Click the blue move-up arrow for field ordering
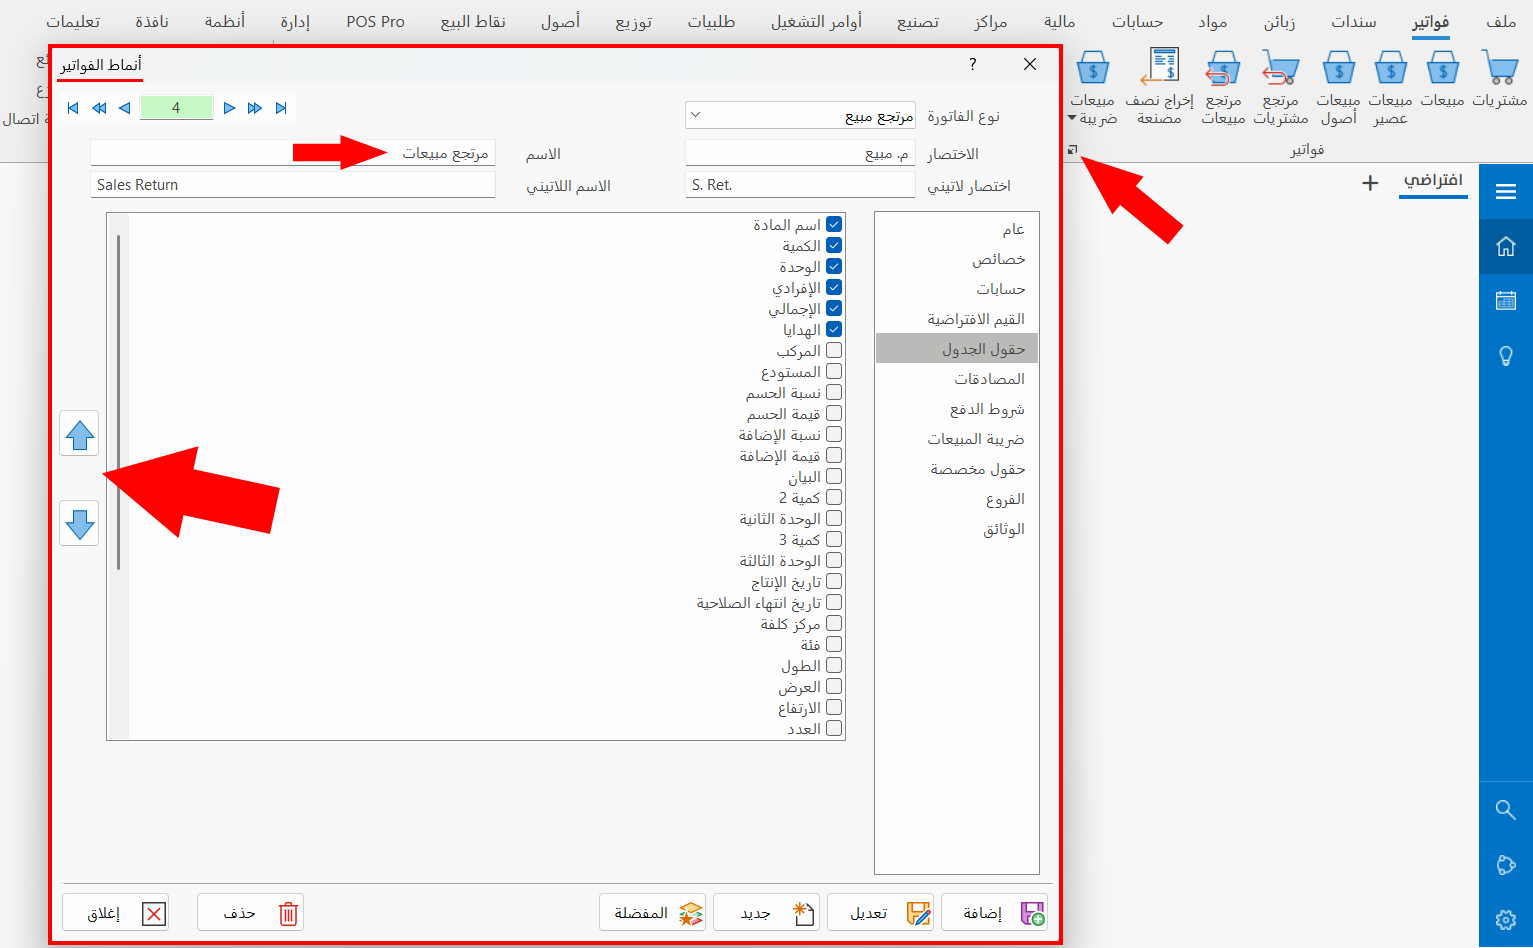 click(79, 433)
